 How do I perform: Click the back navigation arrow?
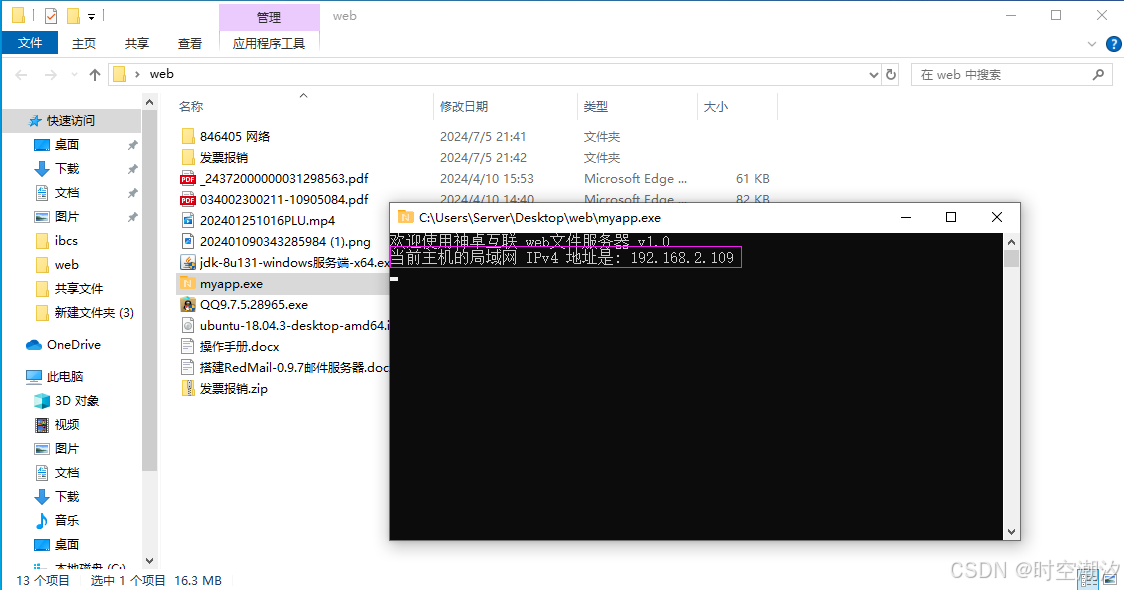point(22,74)
